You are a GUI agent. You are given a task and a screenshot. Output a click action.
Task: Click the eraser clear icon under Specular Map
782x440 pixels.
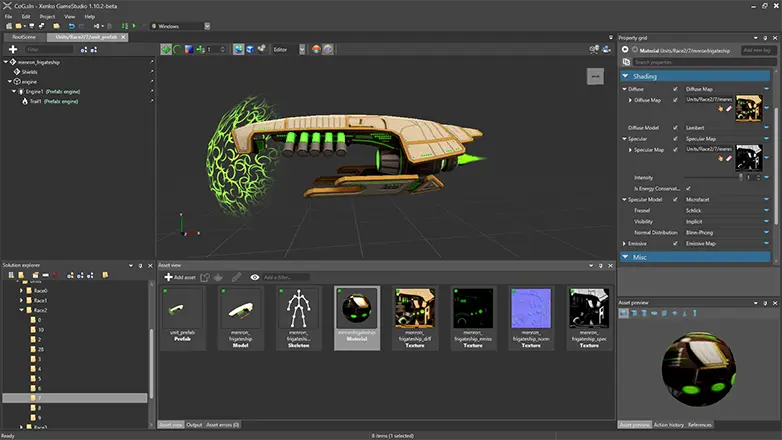729,158
